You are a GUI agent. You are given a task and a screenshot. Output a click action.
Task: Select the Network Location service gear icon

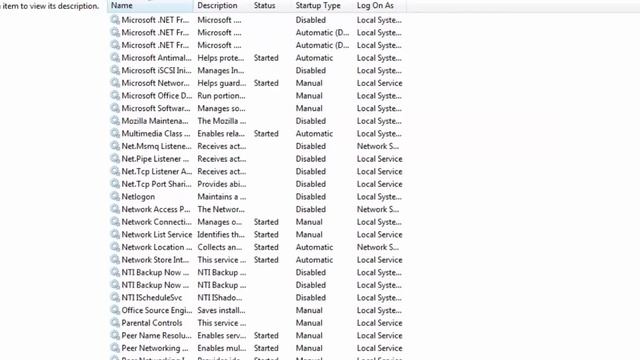[115, 247]
